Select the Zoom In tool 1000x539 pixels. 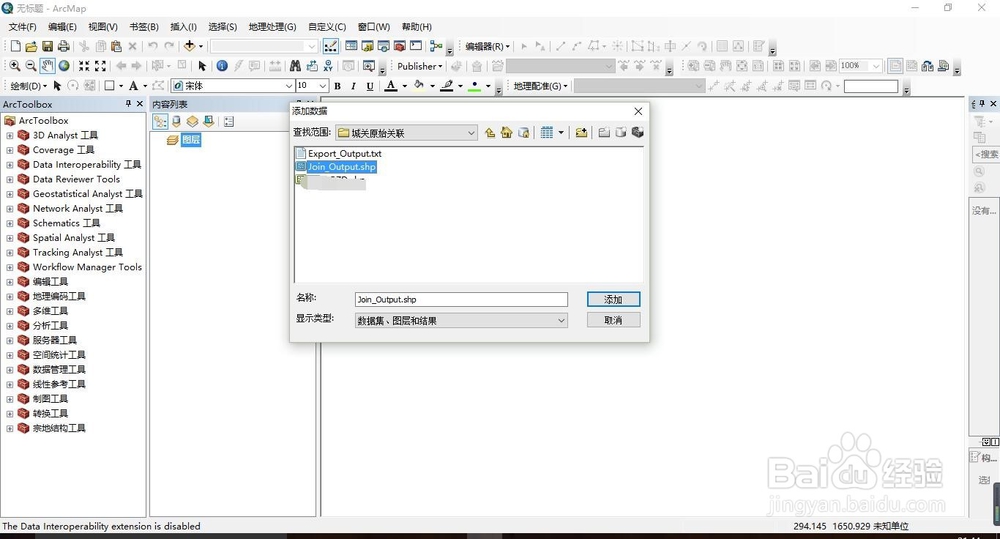click(15, 66)
